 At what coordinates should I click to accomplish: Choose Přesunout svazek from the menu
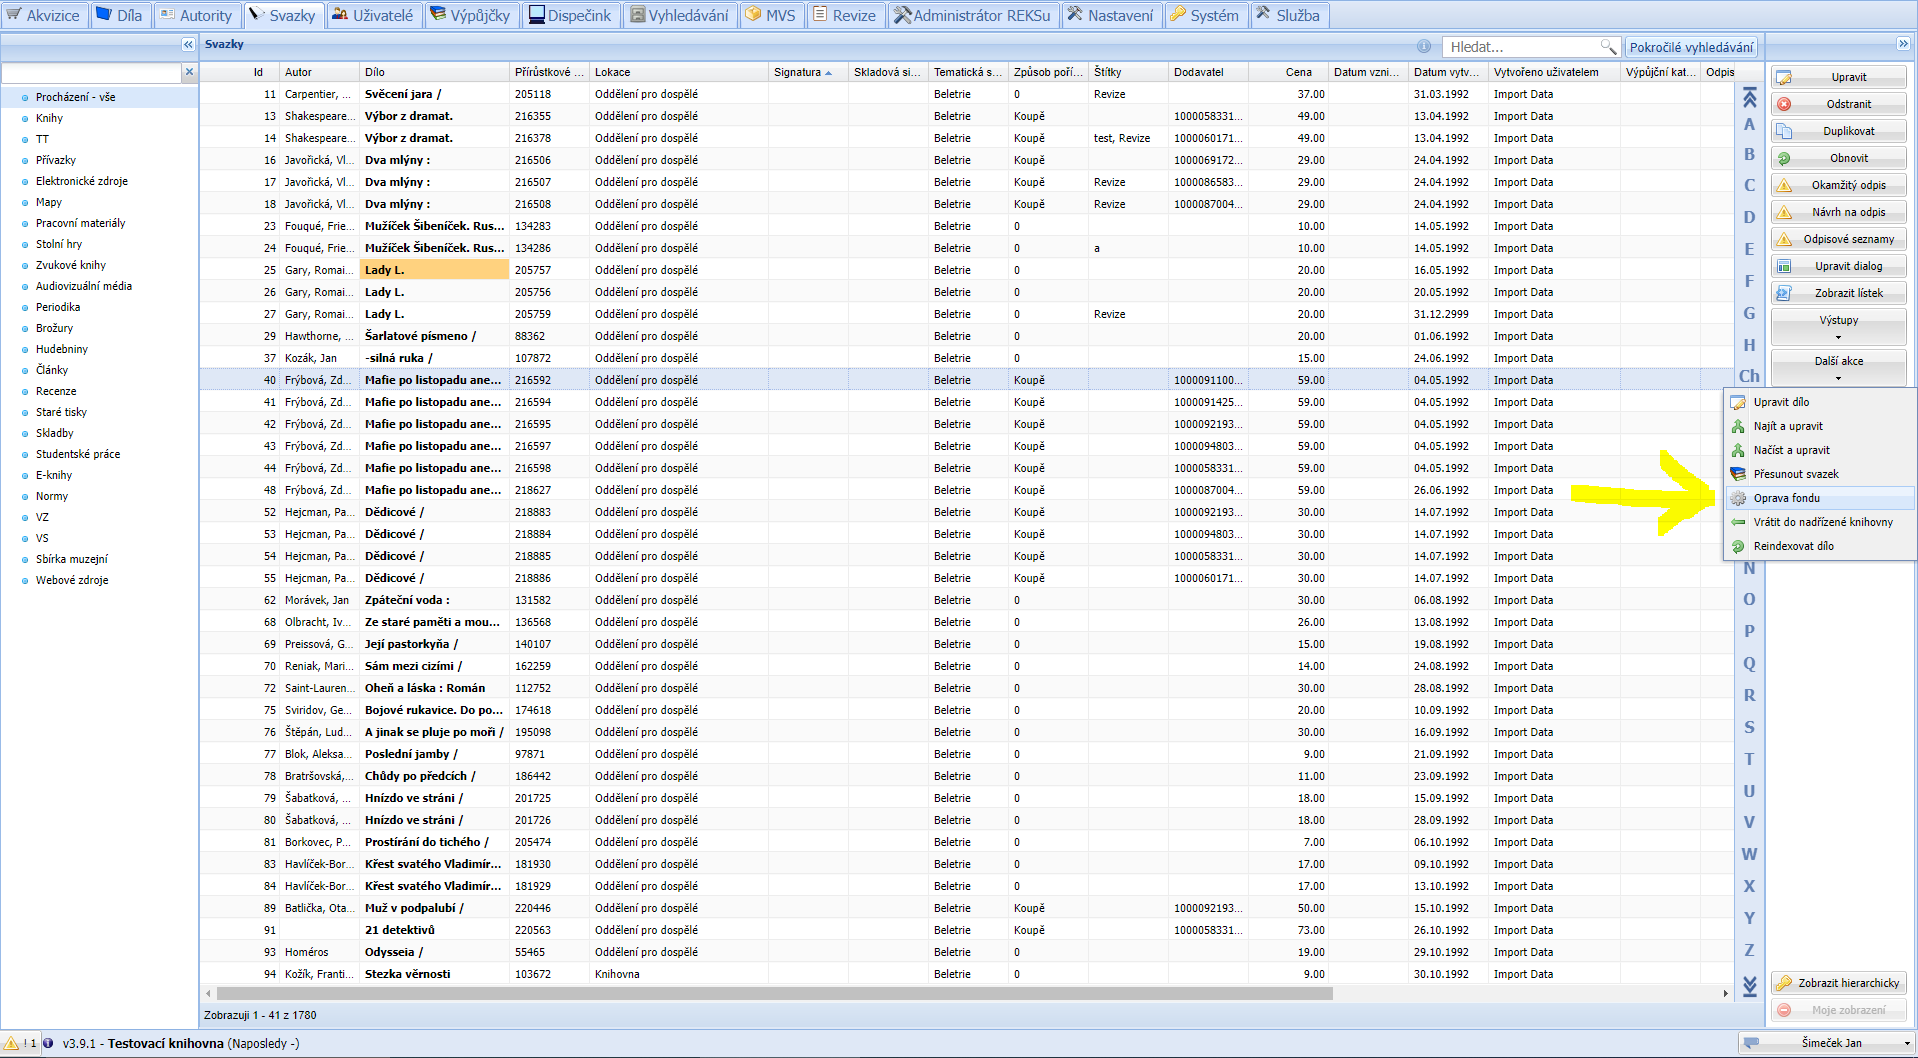(1795, 474)
